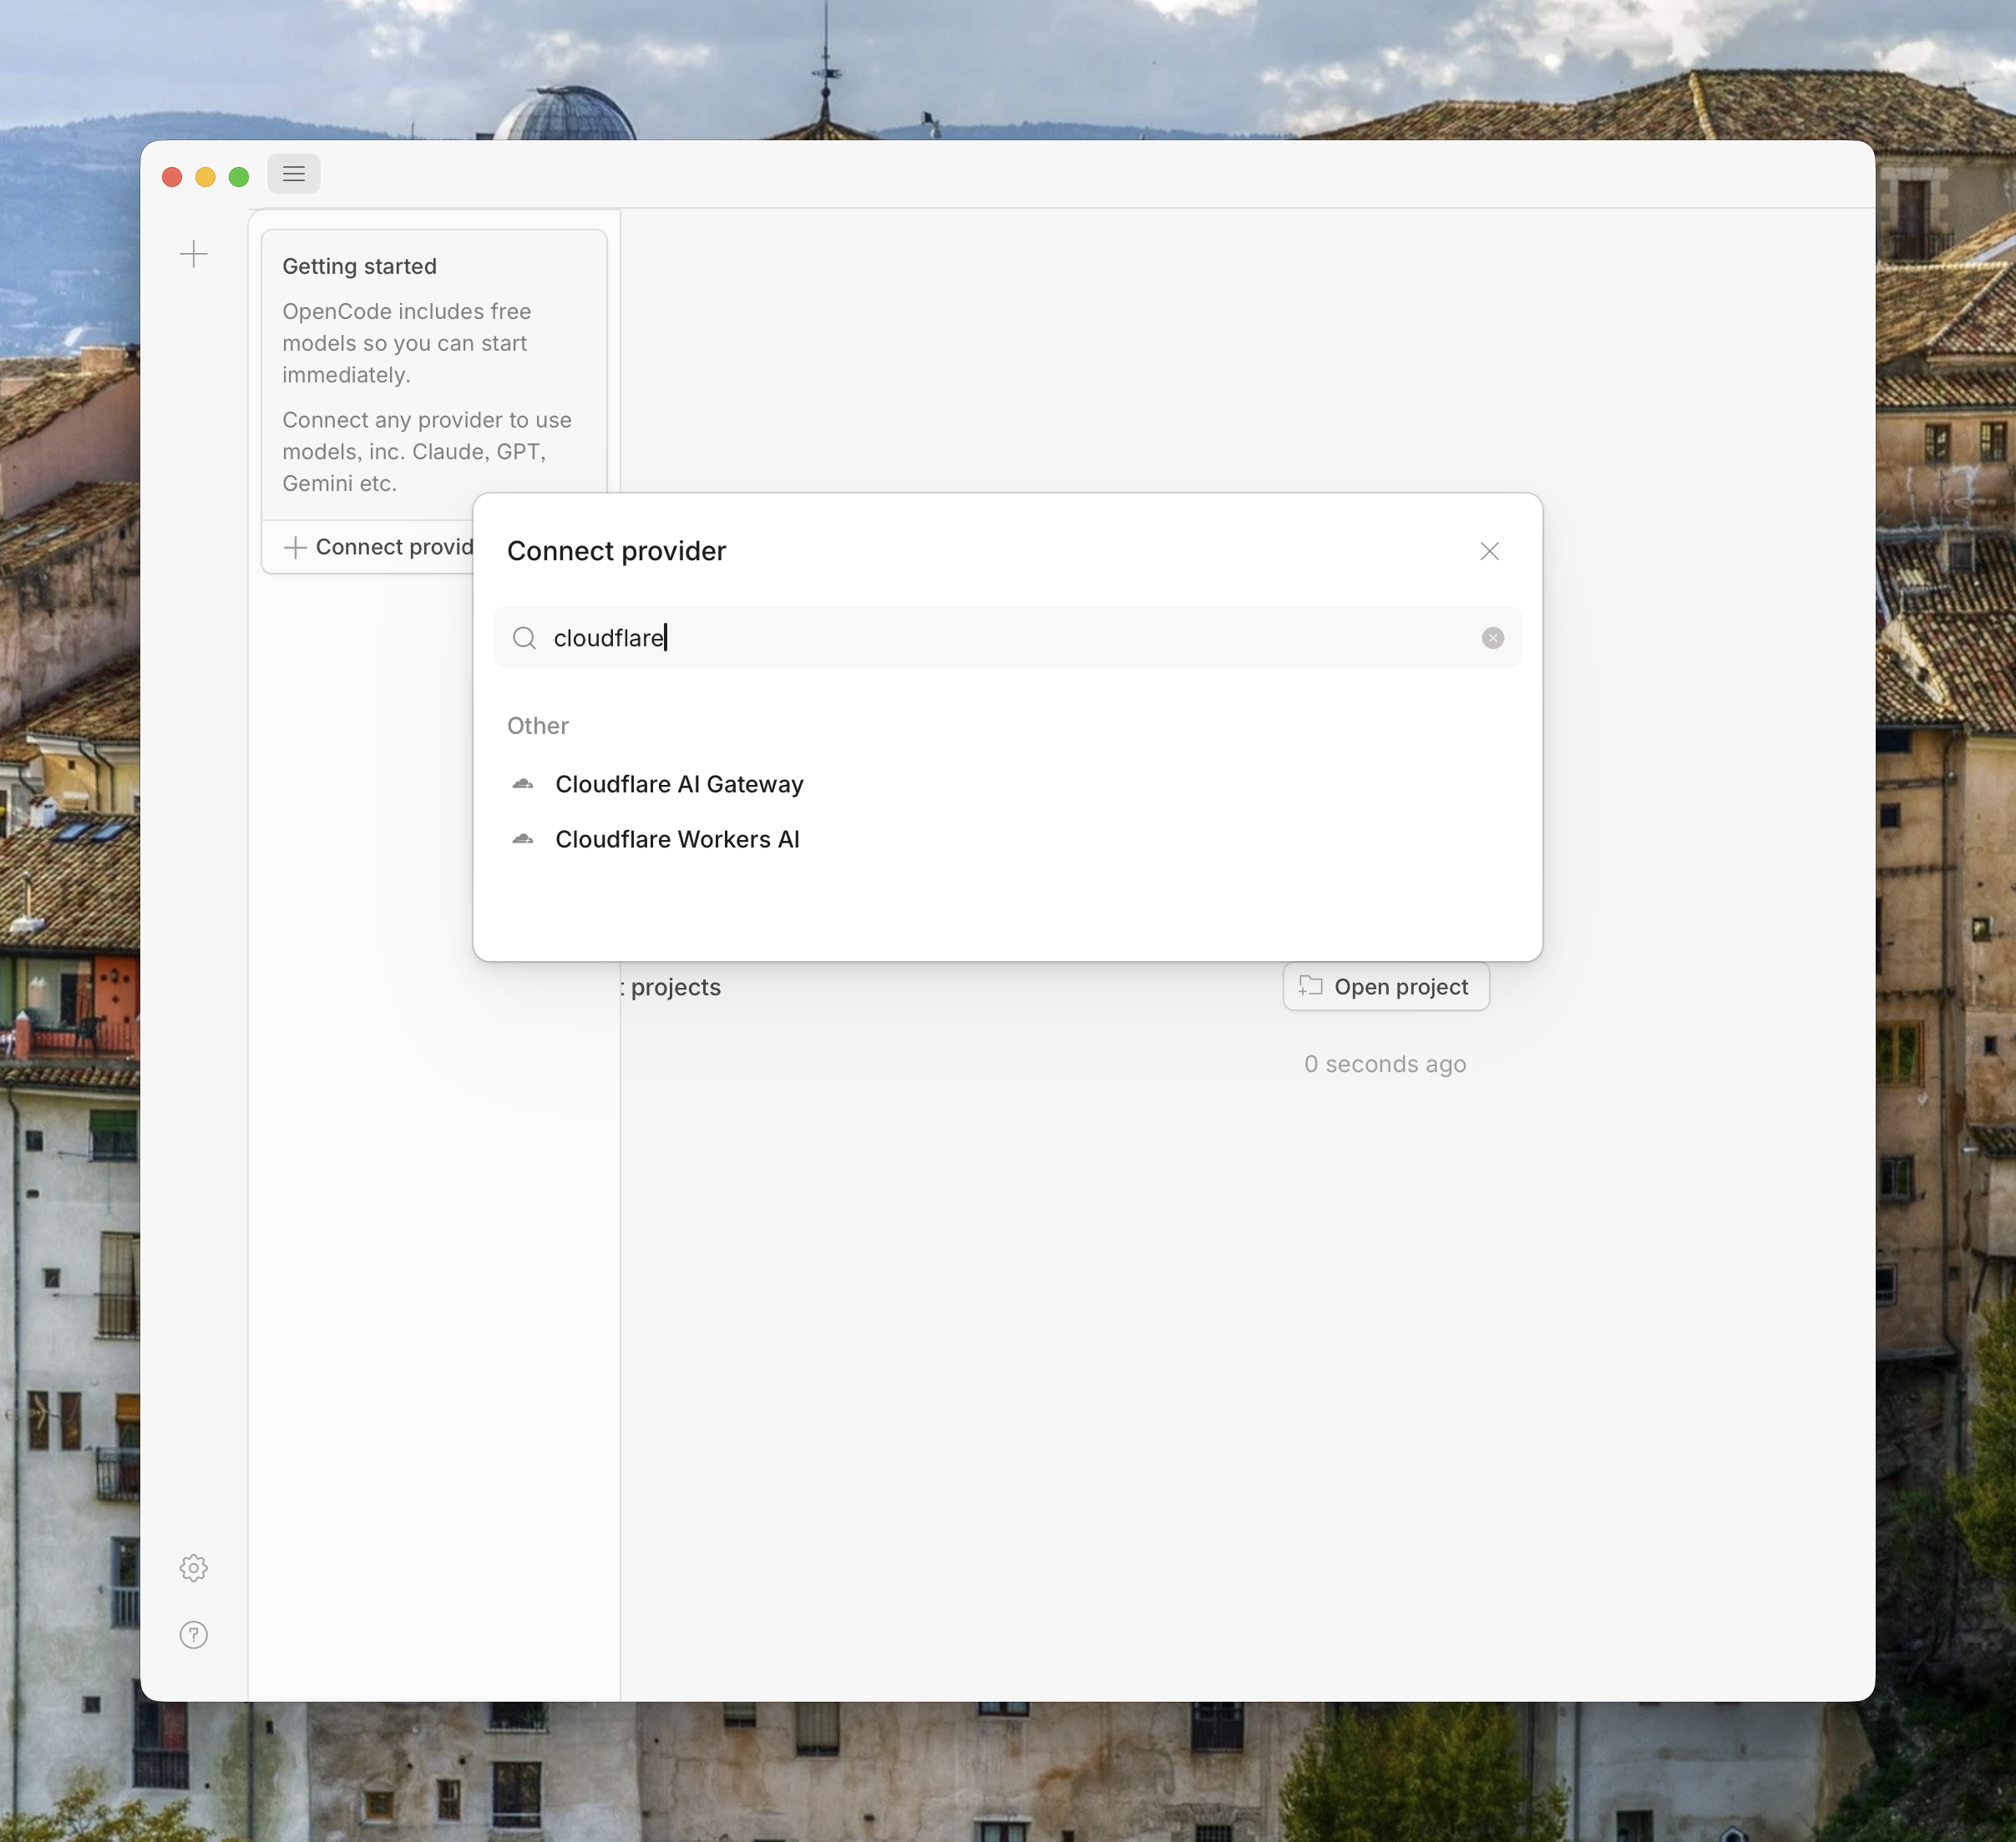
Task: Open help via the question mark icon
Action: point(193,1635)
